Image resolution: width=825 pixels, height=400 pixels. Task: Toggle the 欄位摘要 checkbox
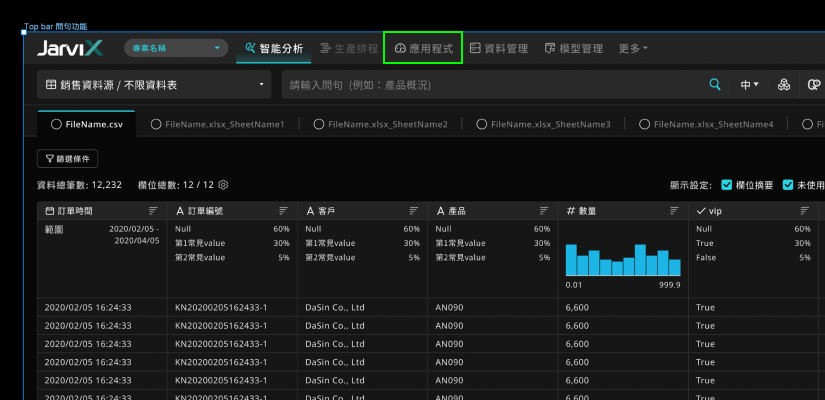pos(727,185)
